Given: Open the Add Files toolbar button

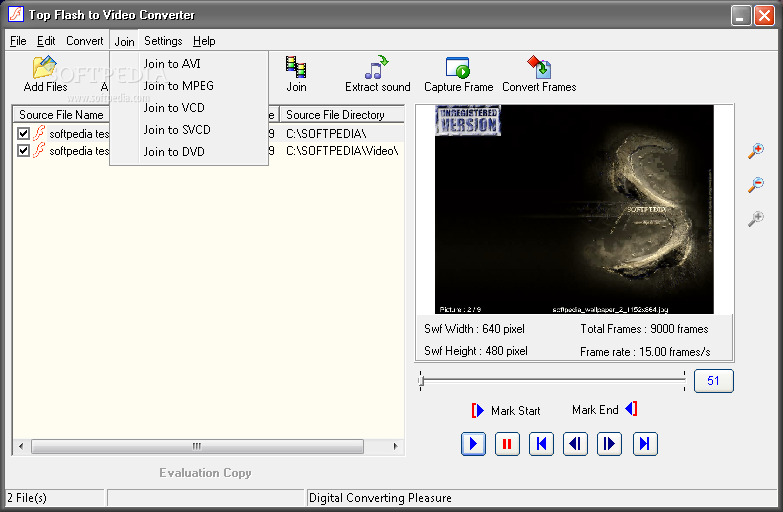Looking at the screenshot, I should 45,74.
